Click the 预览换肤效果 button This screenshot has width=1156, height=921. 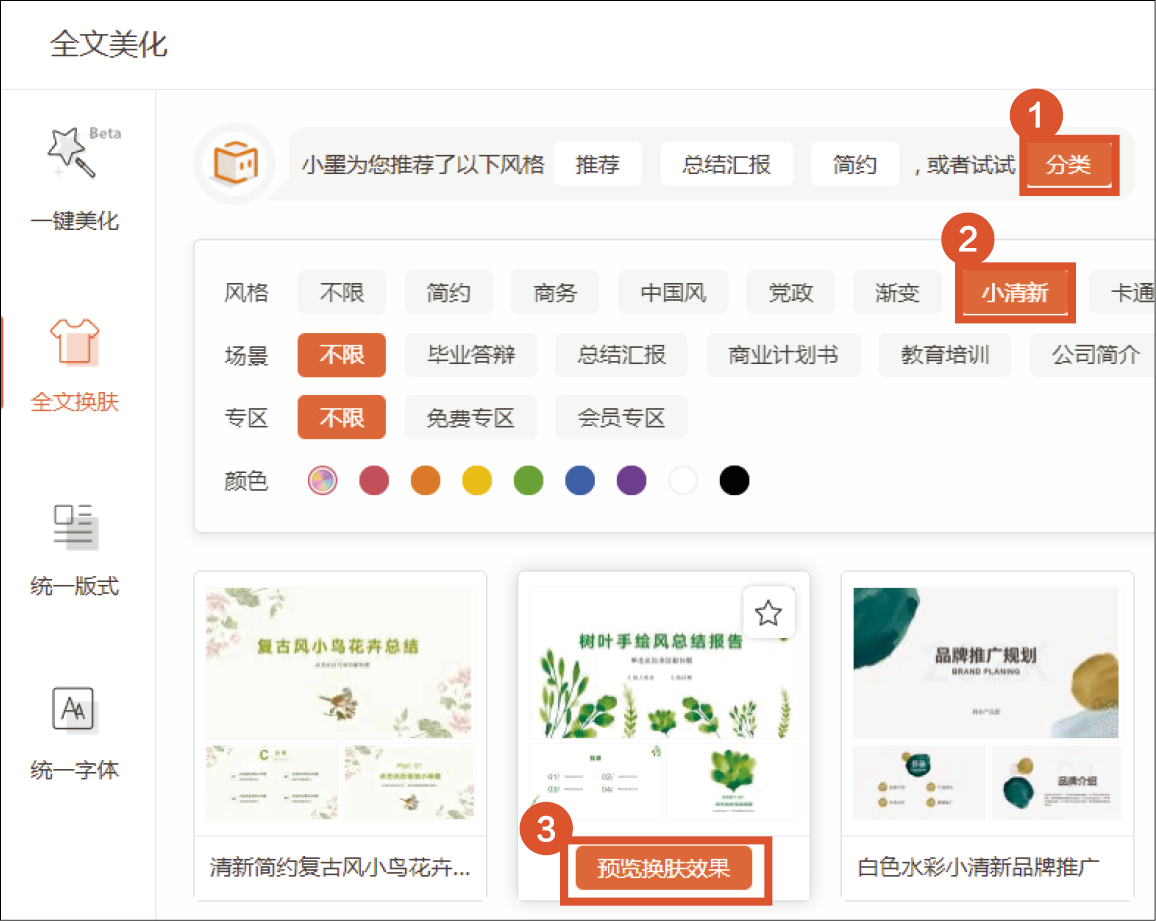click(x=663, y=869)
